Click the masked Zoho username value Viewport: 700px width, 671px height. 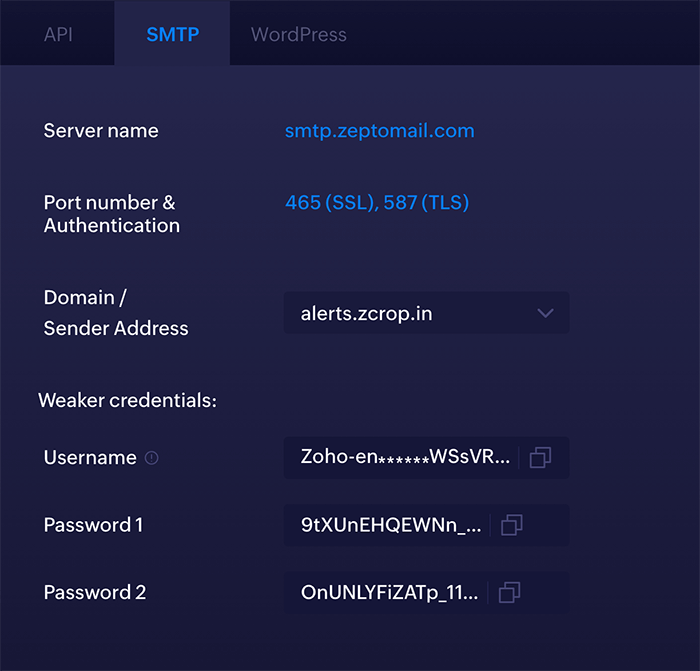[x=405, y=458]
